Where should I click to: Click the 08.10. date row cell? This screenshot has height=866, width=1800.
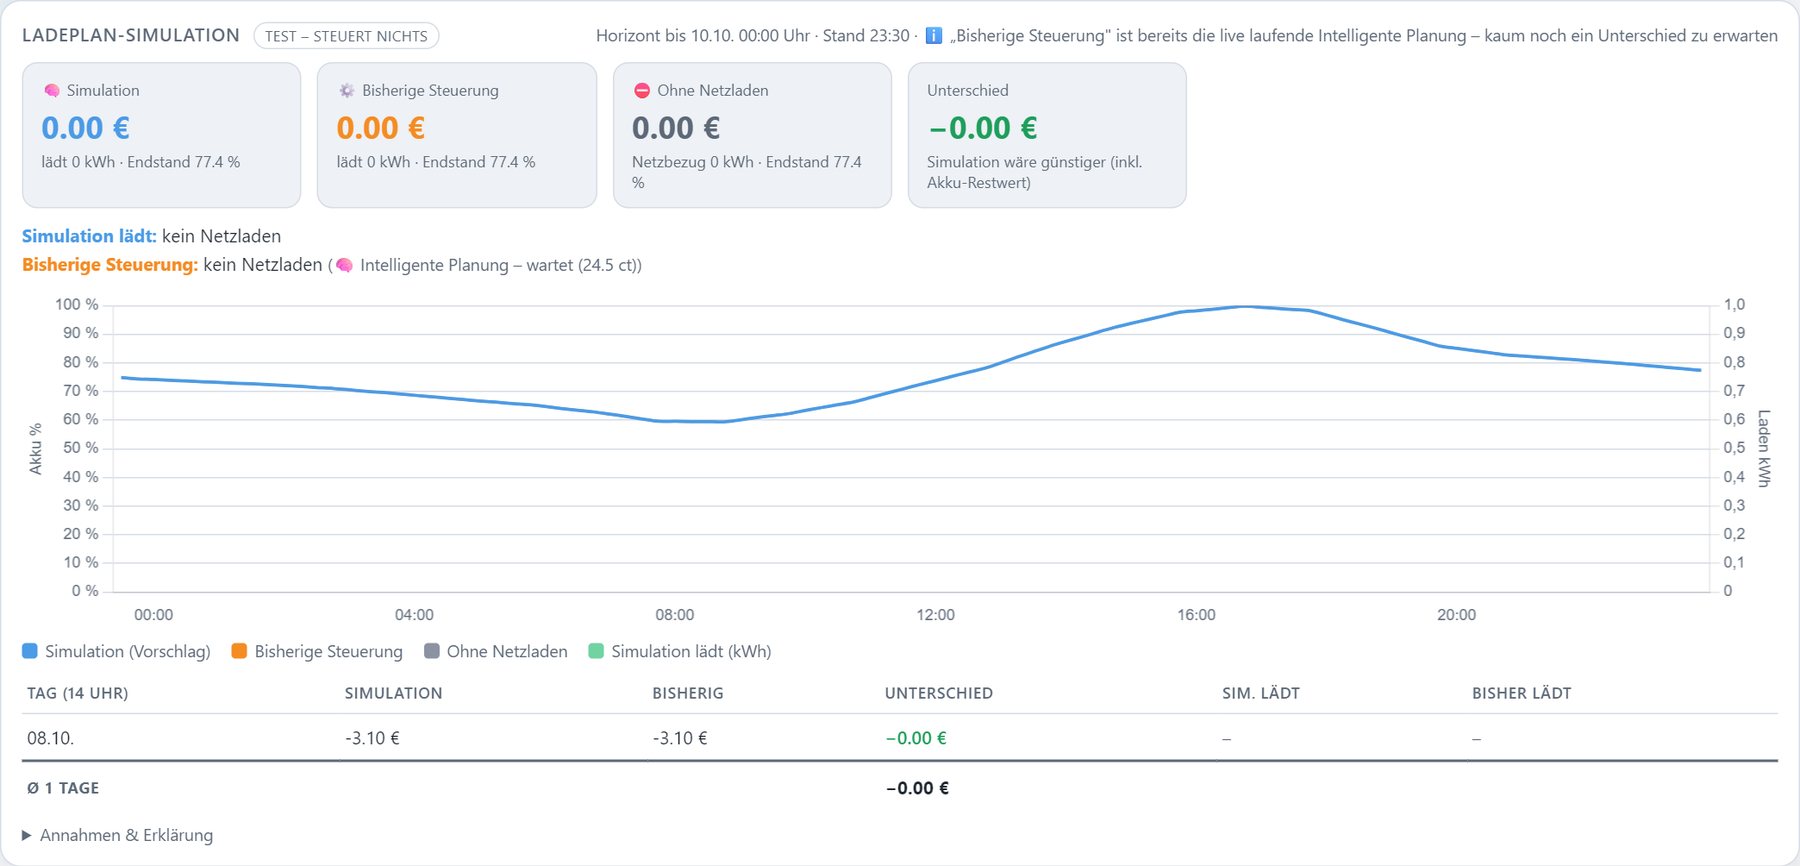click(x=51, y=738)
